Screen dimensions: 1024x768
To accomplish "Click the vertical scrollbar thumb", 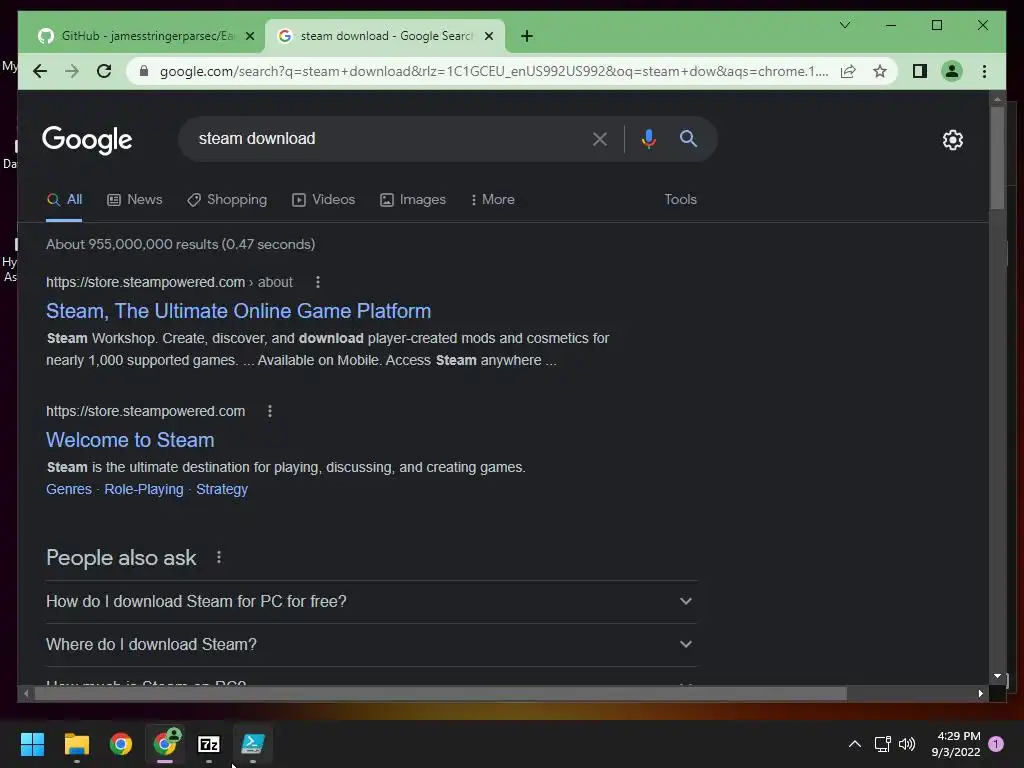I will (997, 158).
